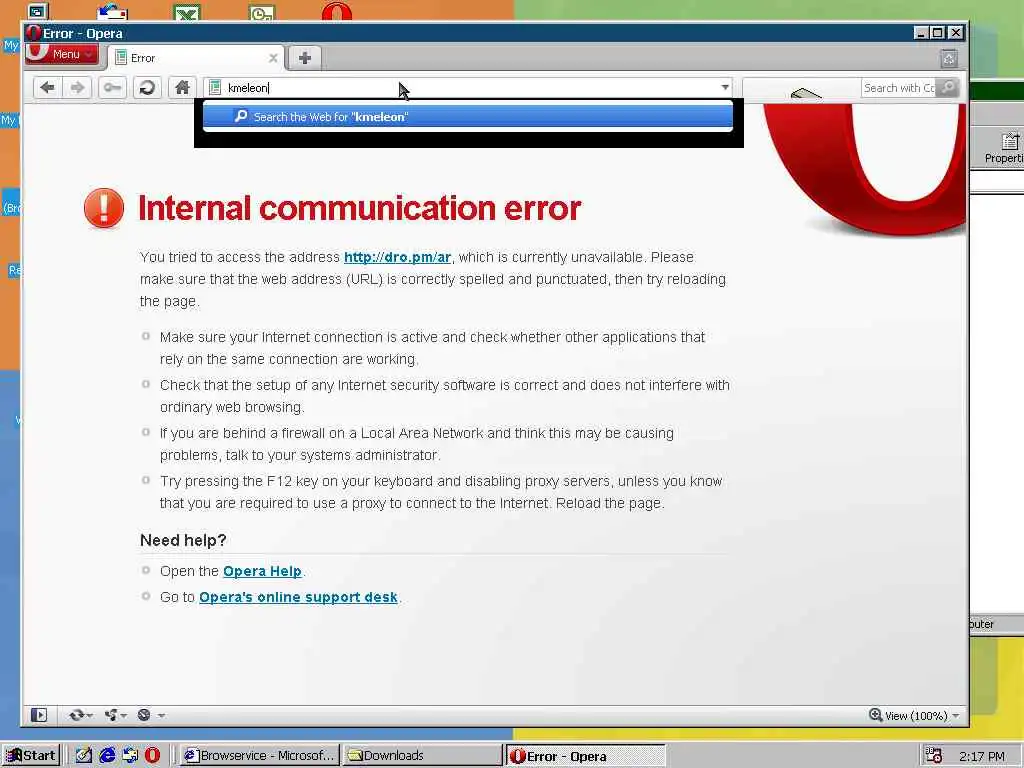The width and height of the screenshot is (1024, 768).
Task: Open the address bar history dropdown arrow
Action: pyautogui.click(x=725, y=88)
